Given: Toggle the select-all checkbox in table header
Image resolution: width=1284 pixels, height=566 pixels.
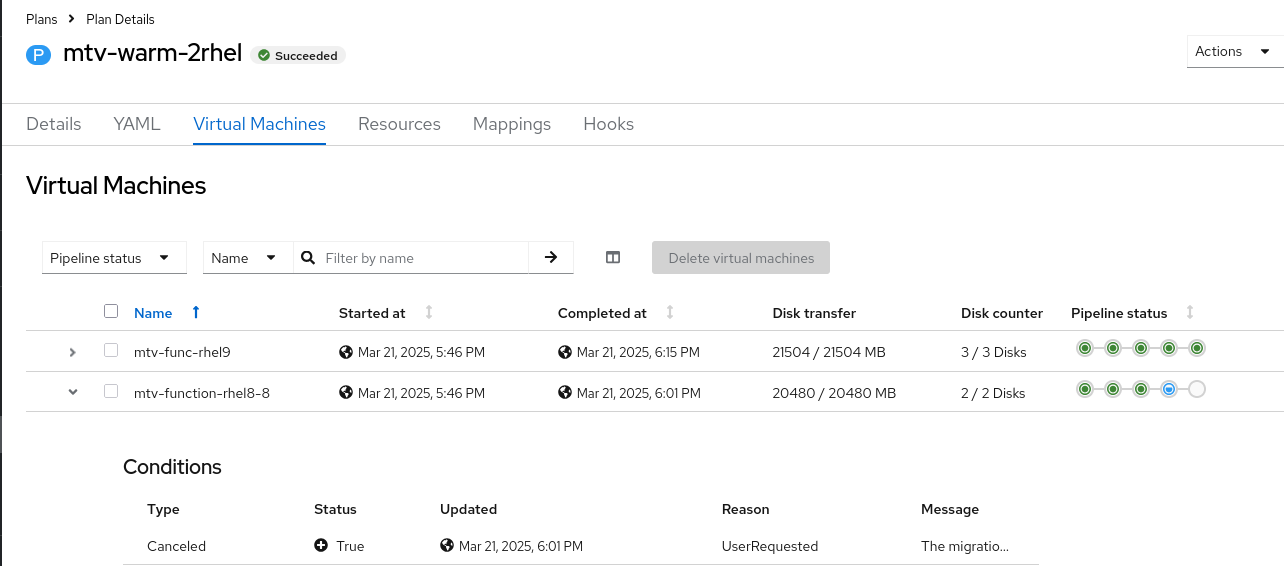Looking at the screenshot, I should coord(111,311).
